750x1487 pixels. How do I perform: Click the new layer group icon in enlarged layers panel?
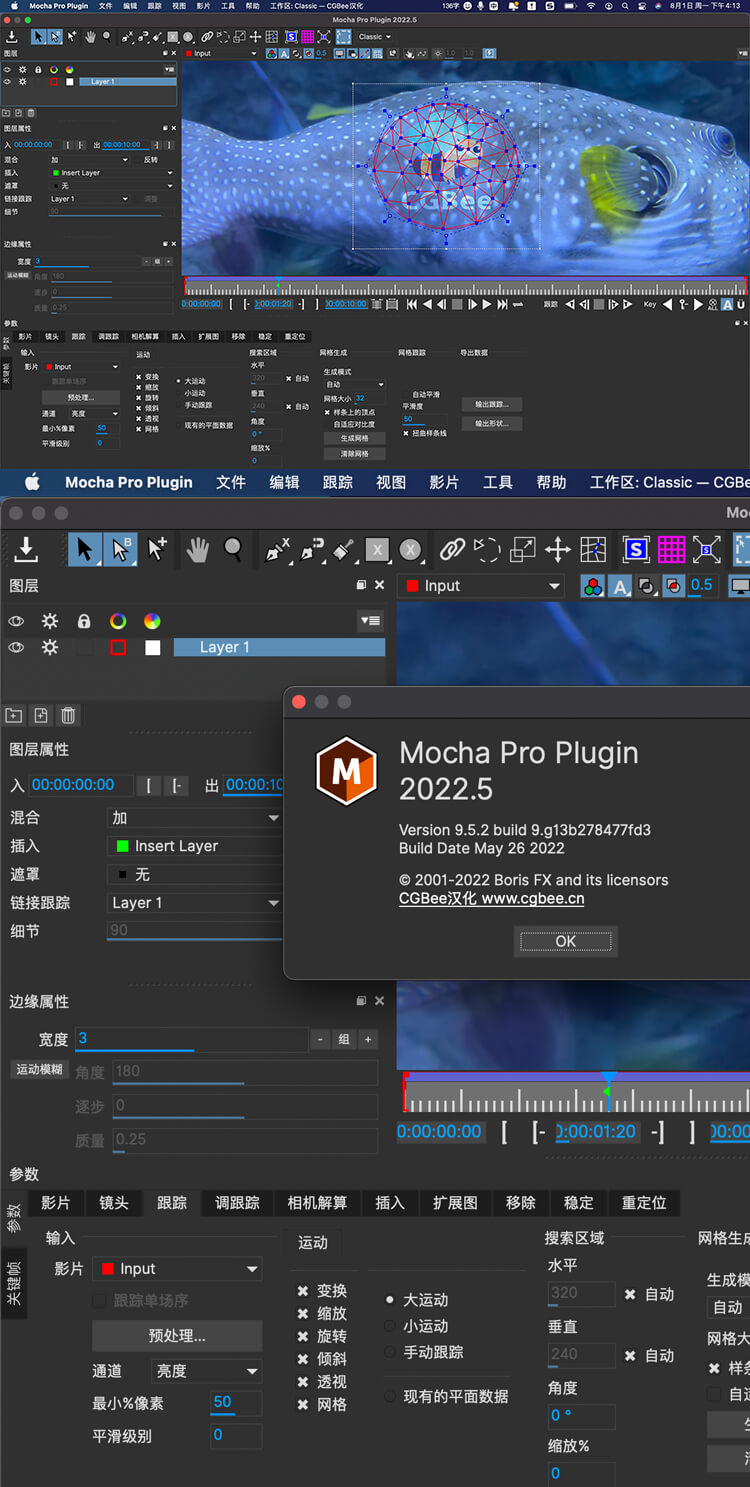(x=14, y=715)
